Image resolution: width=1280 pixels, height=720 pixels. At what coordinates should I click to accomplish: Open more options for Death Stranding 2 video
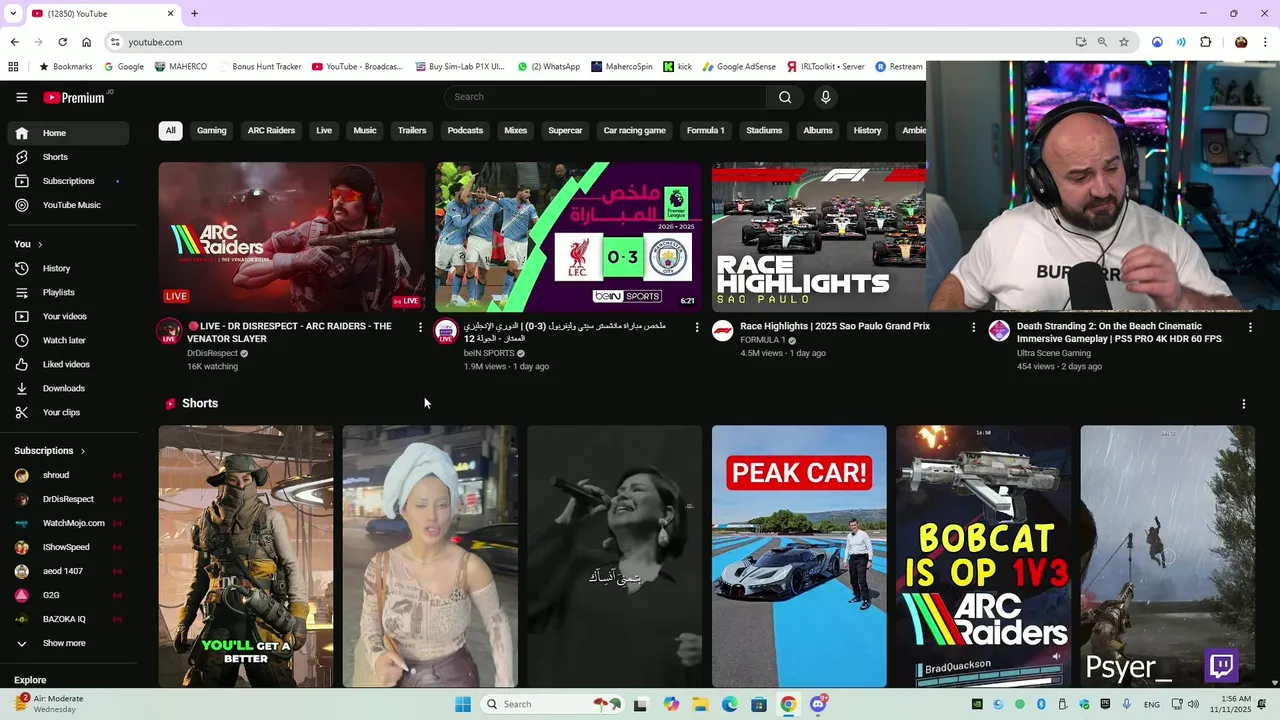pyautogui.click(x=1250, y=327)
